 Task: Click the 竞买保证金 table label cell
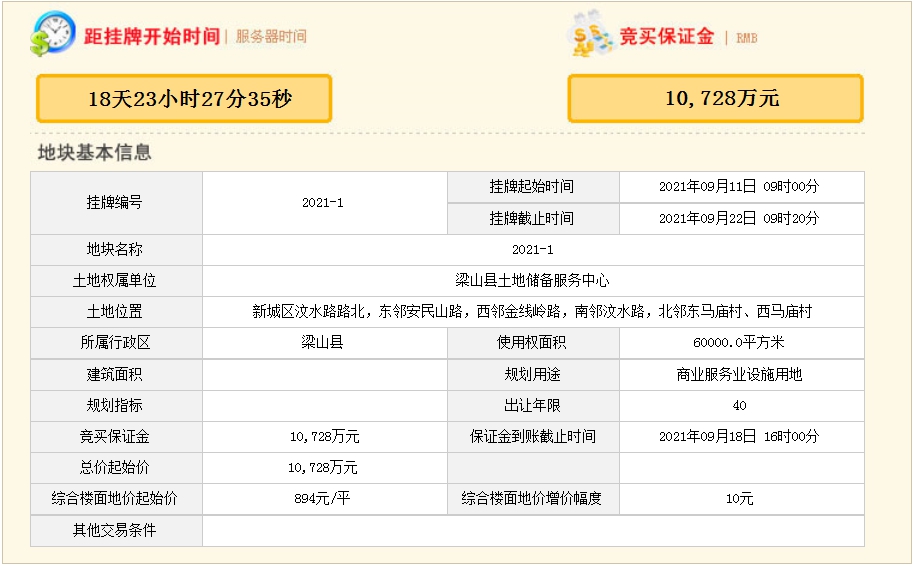pos(116,437)
